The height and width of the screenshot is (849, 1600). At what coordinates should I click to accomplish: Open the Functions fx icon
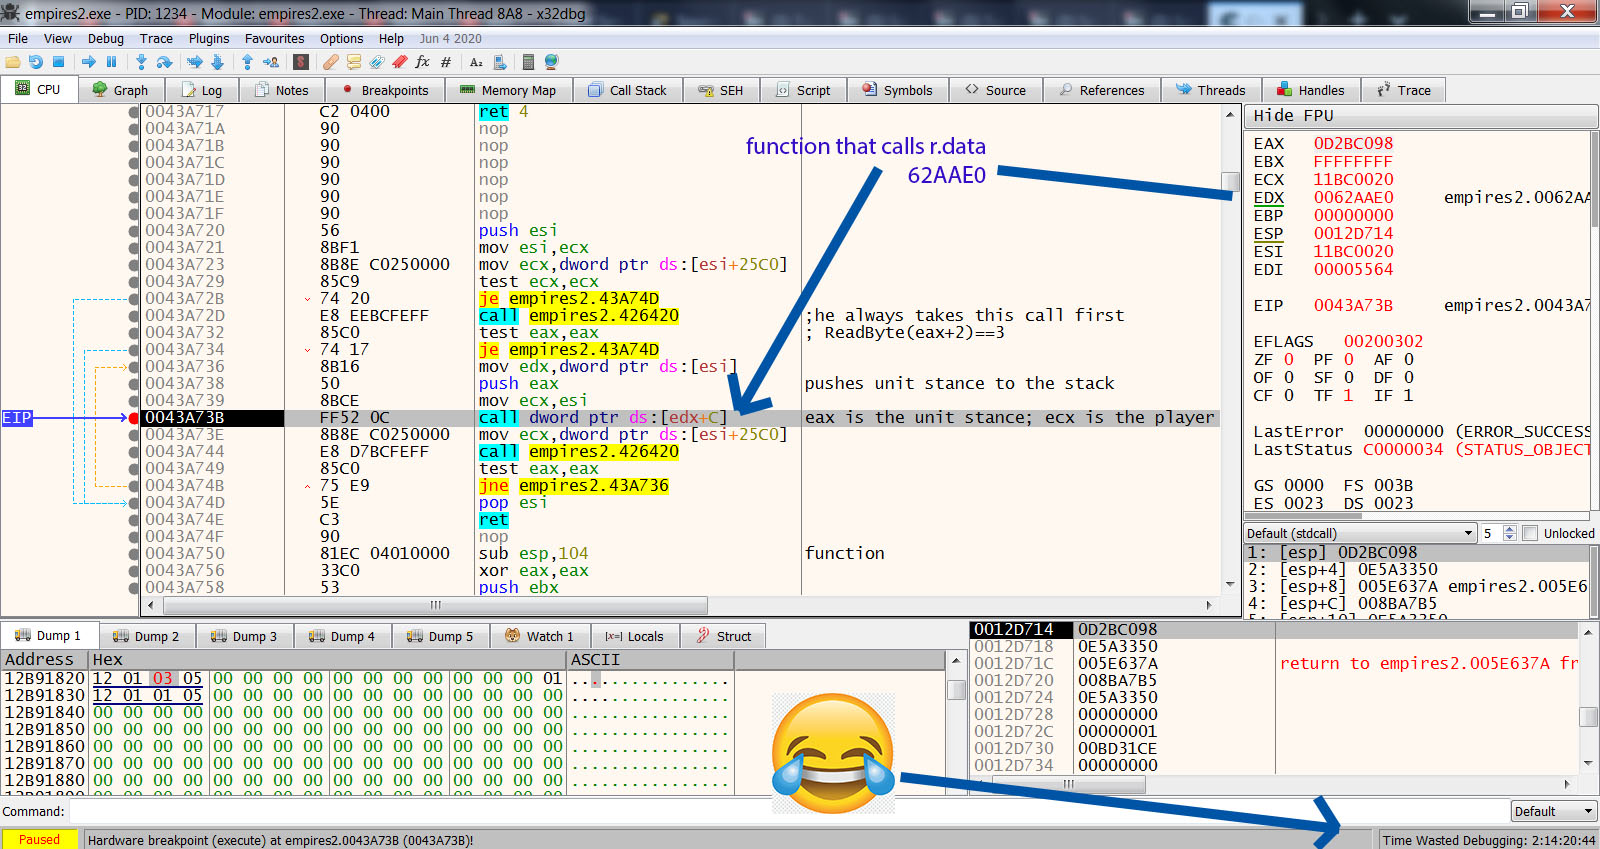point(422,62)
